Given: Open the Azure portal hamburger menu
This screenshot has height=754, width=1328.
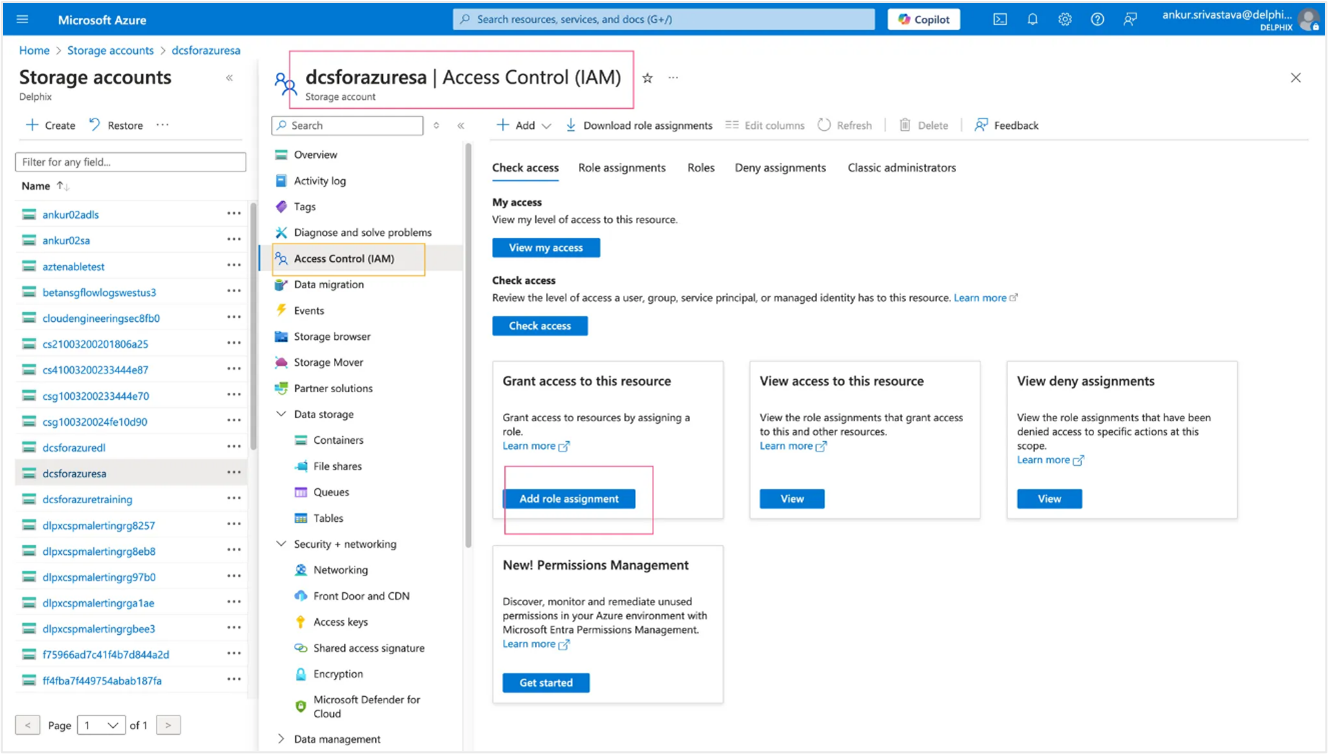Looking at the screenshot, I should 23,19.
